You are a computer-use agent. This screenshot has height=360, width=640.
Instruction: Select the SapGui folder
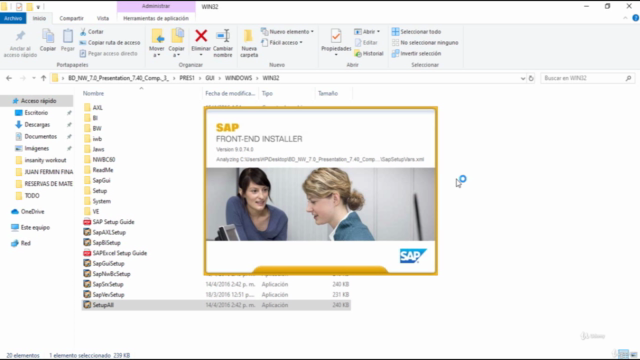97,180
